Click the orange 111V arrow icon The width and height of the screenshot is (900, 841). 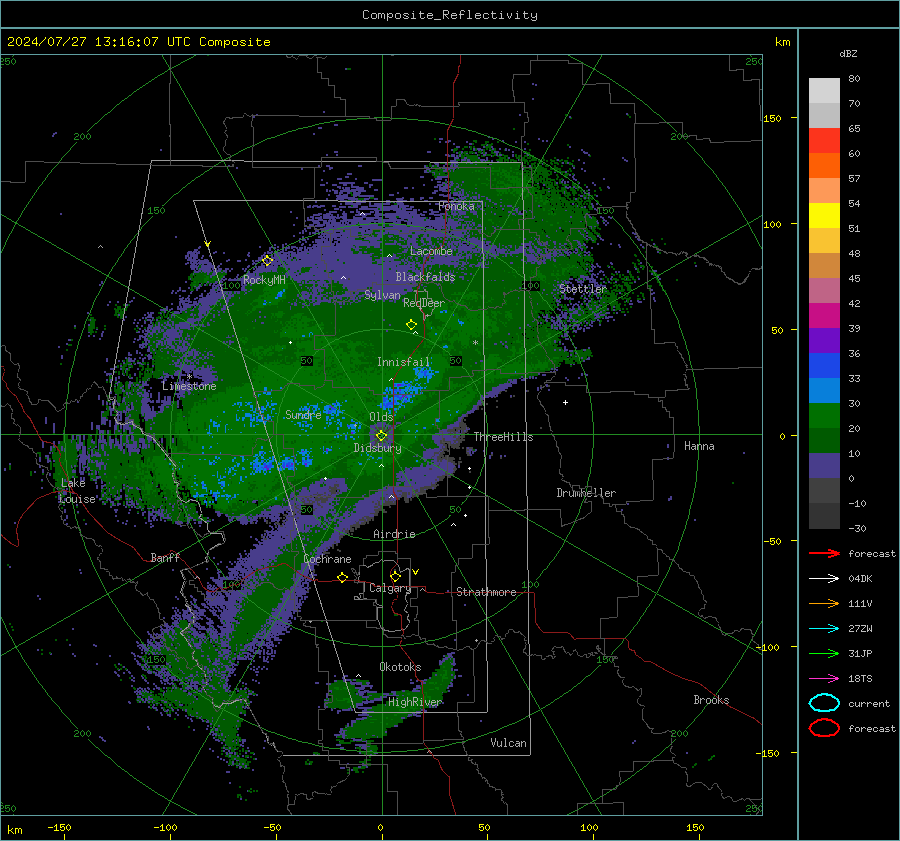click(x=824, y=603)
